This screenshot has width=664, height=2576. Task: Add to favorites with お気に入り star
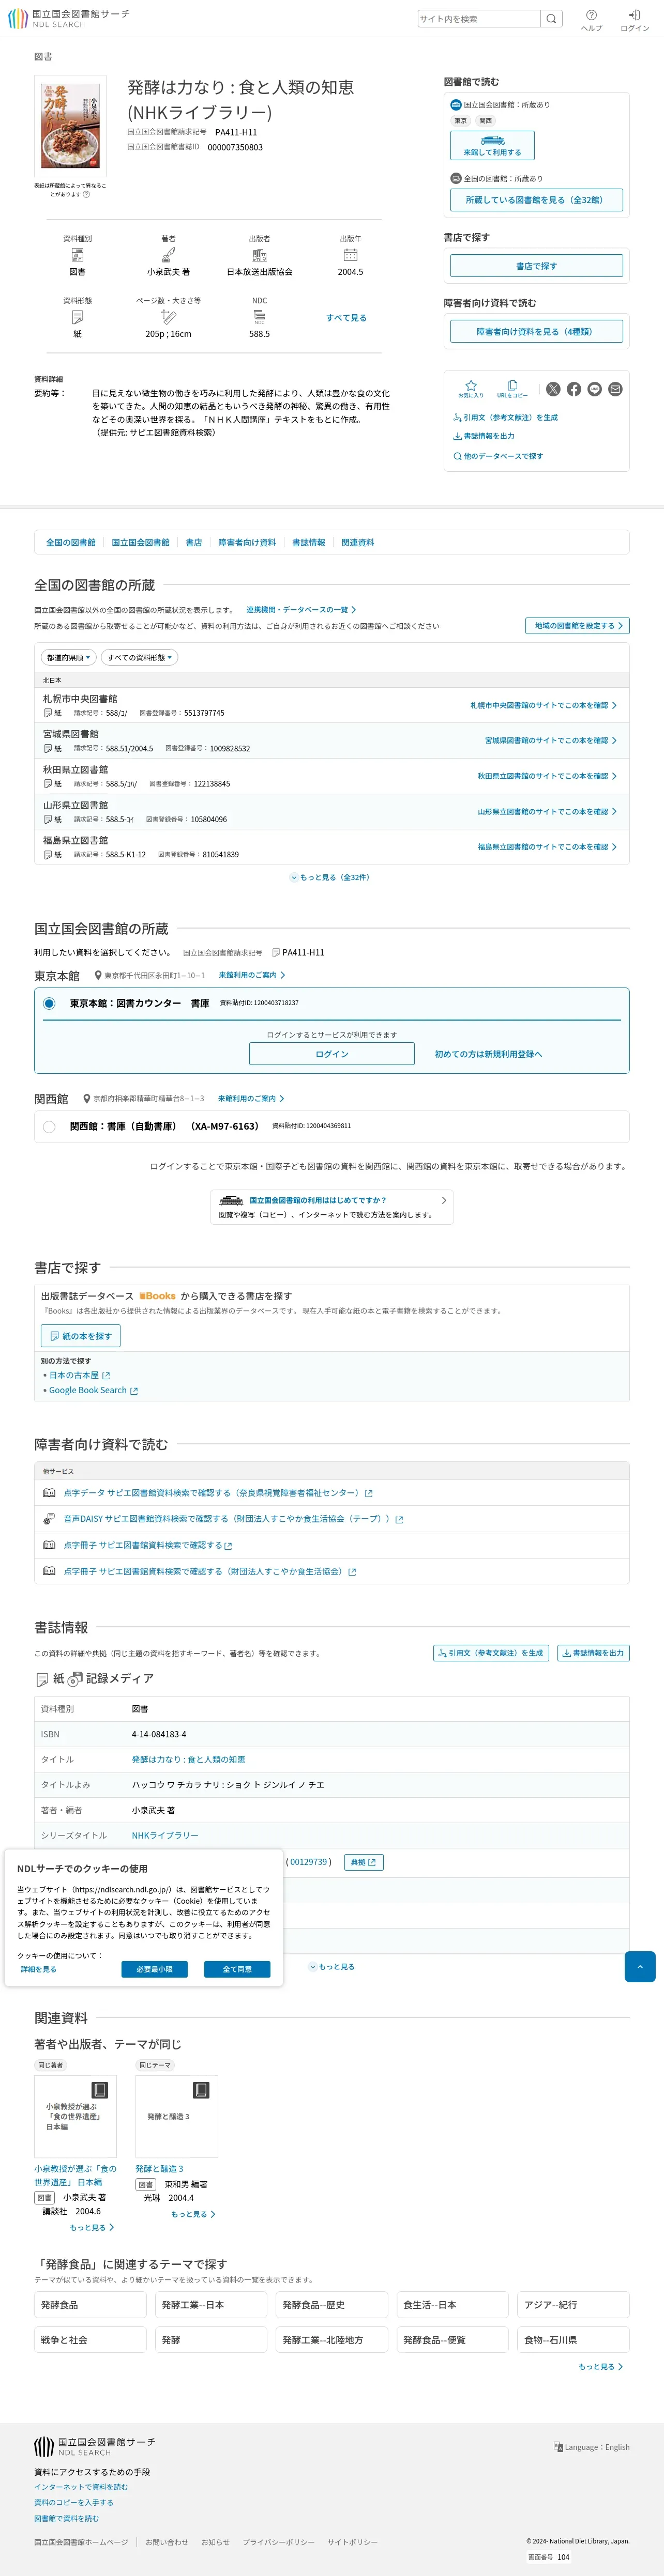(x=471, y=389)
